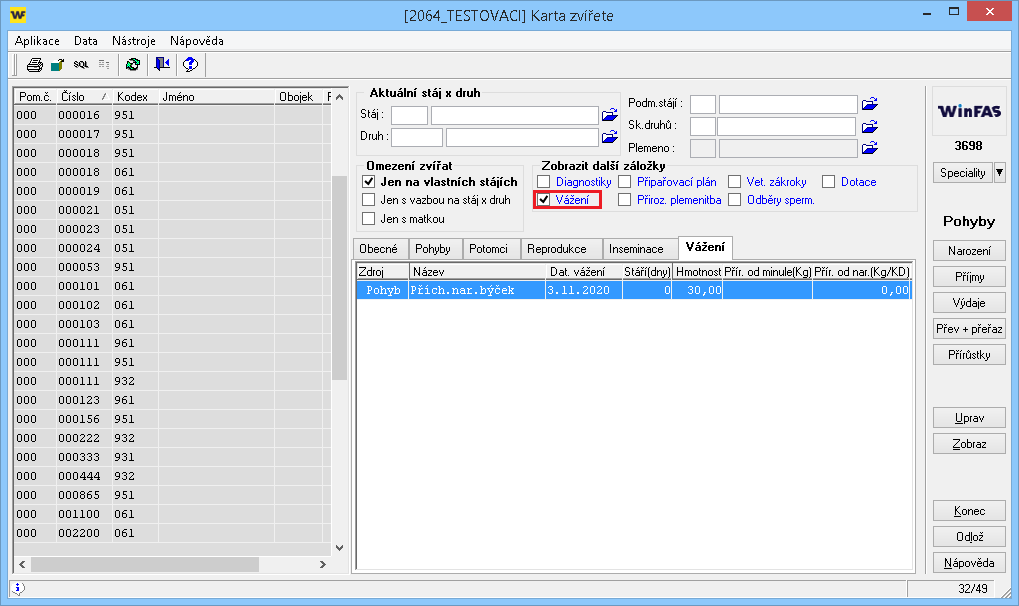1019x606 pixels.
Task: Open folder browser for Sk.druhů field
Action: (870, 127)
